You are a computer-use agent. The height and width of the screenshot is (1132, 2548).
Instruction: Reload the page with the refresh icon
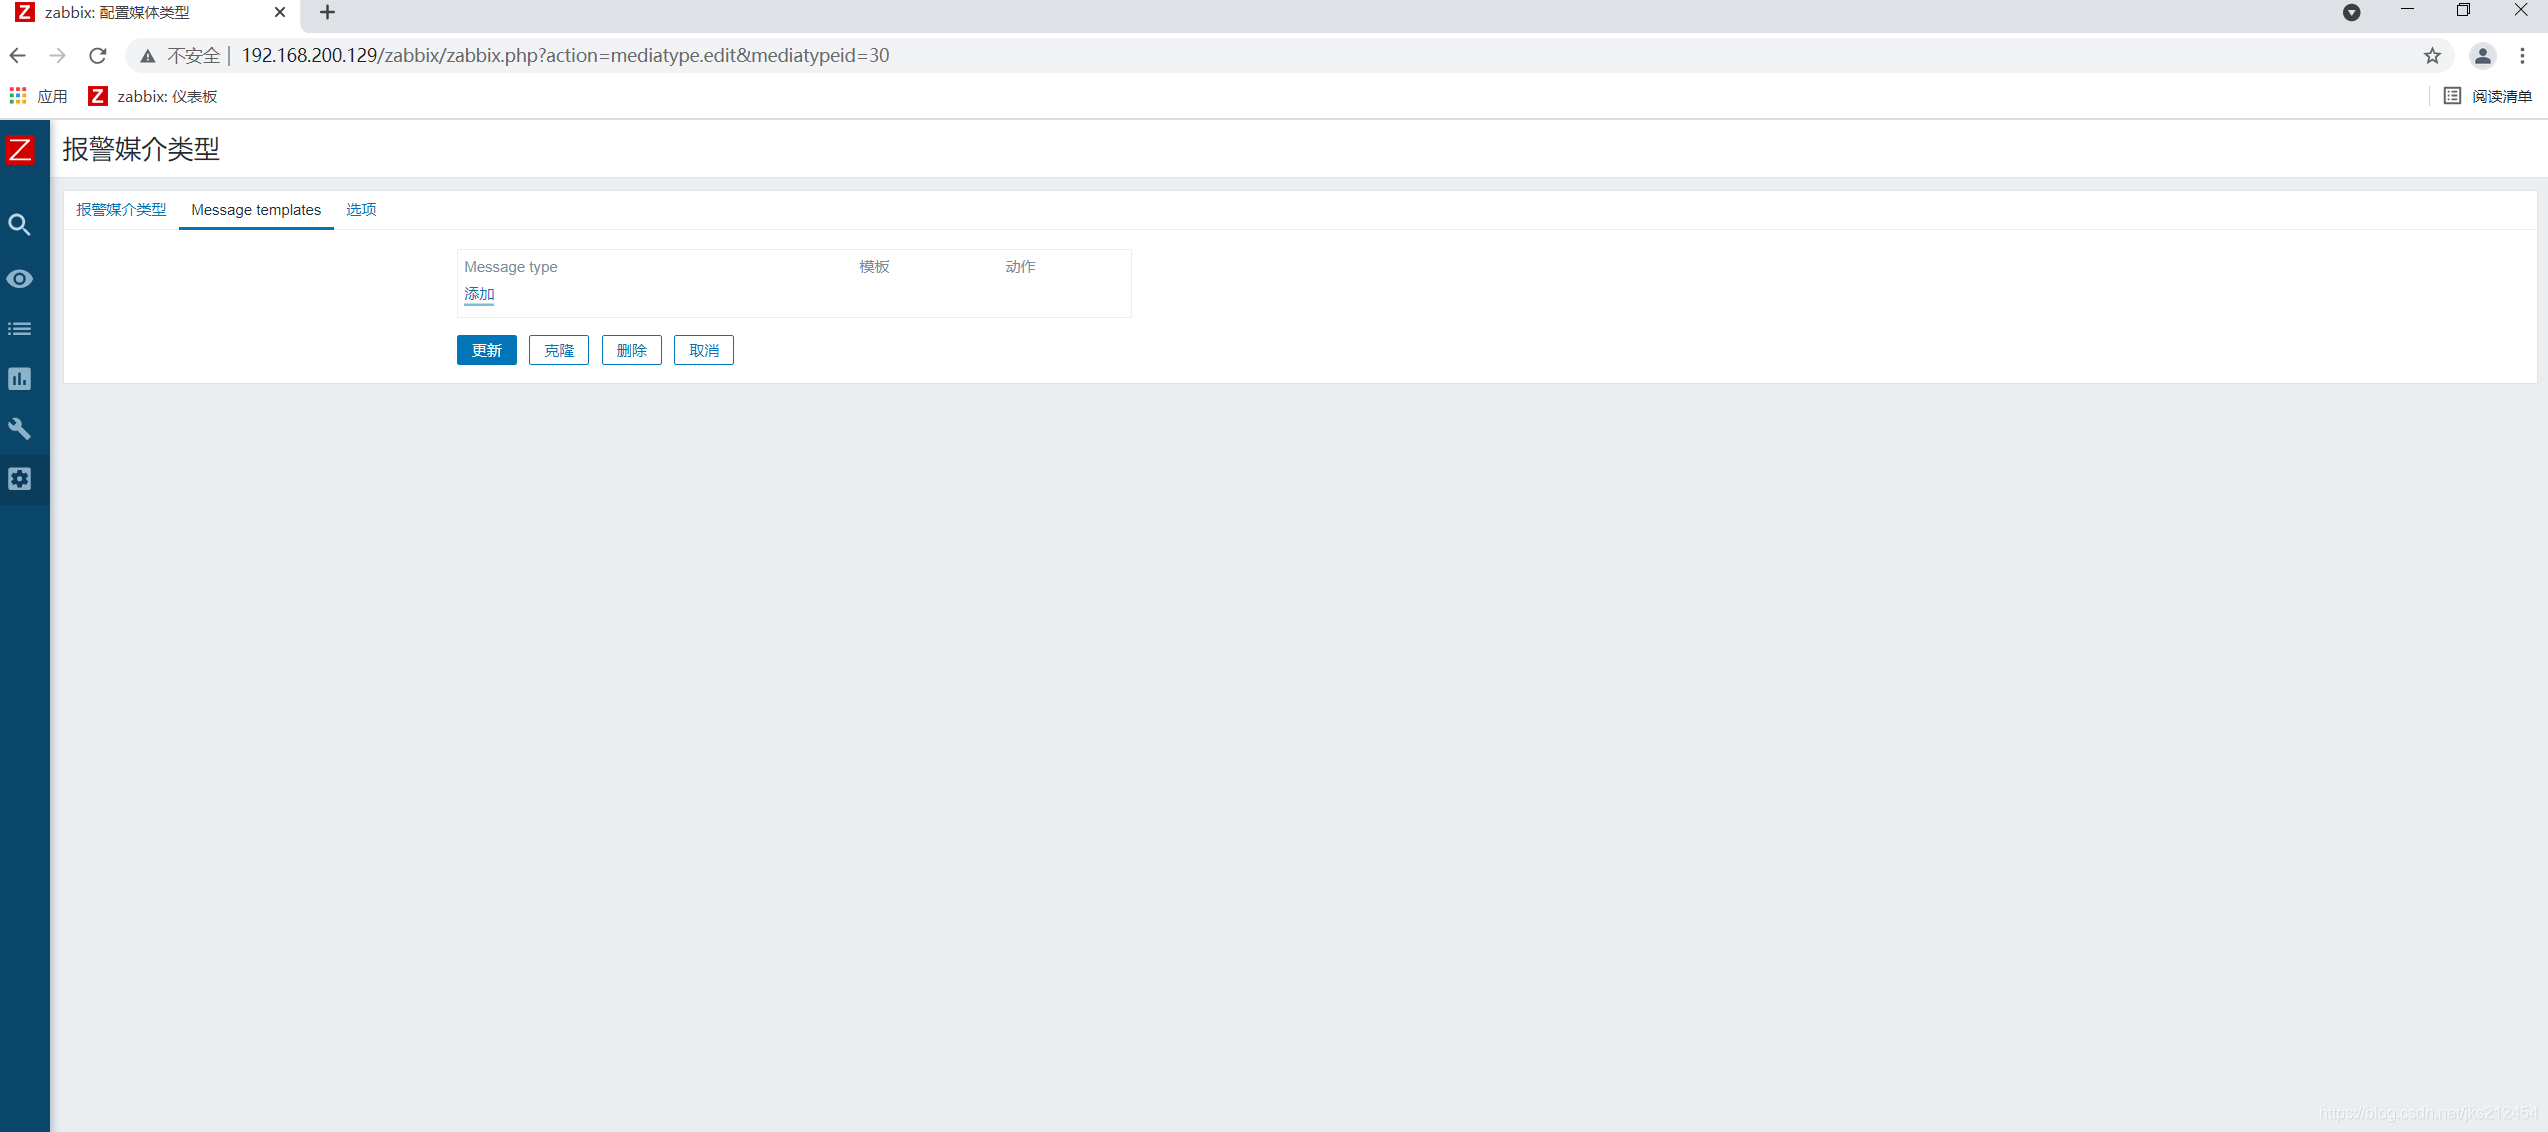(x=98, y=56)
